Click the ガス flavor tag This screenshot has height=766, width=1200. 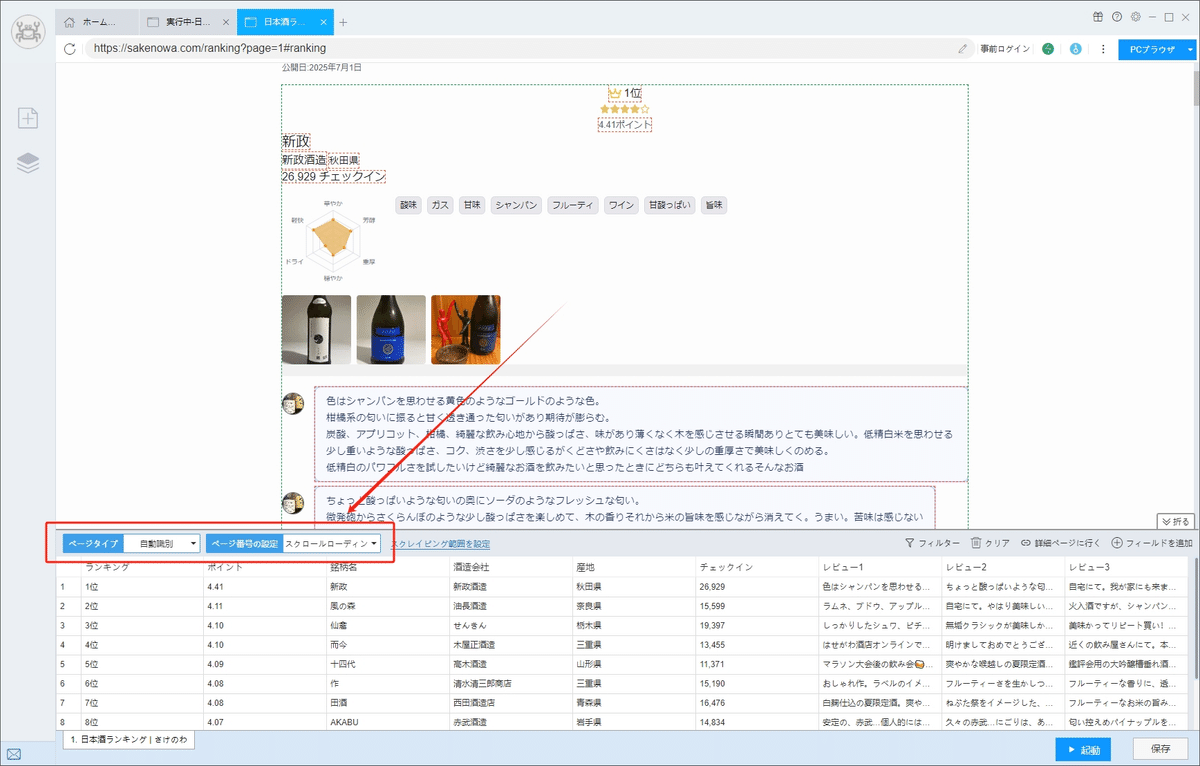point(440,205)
